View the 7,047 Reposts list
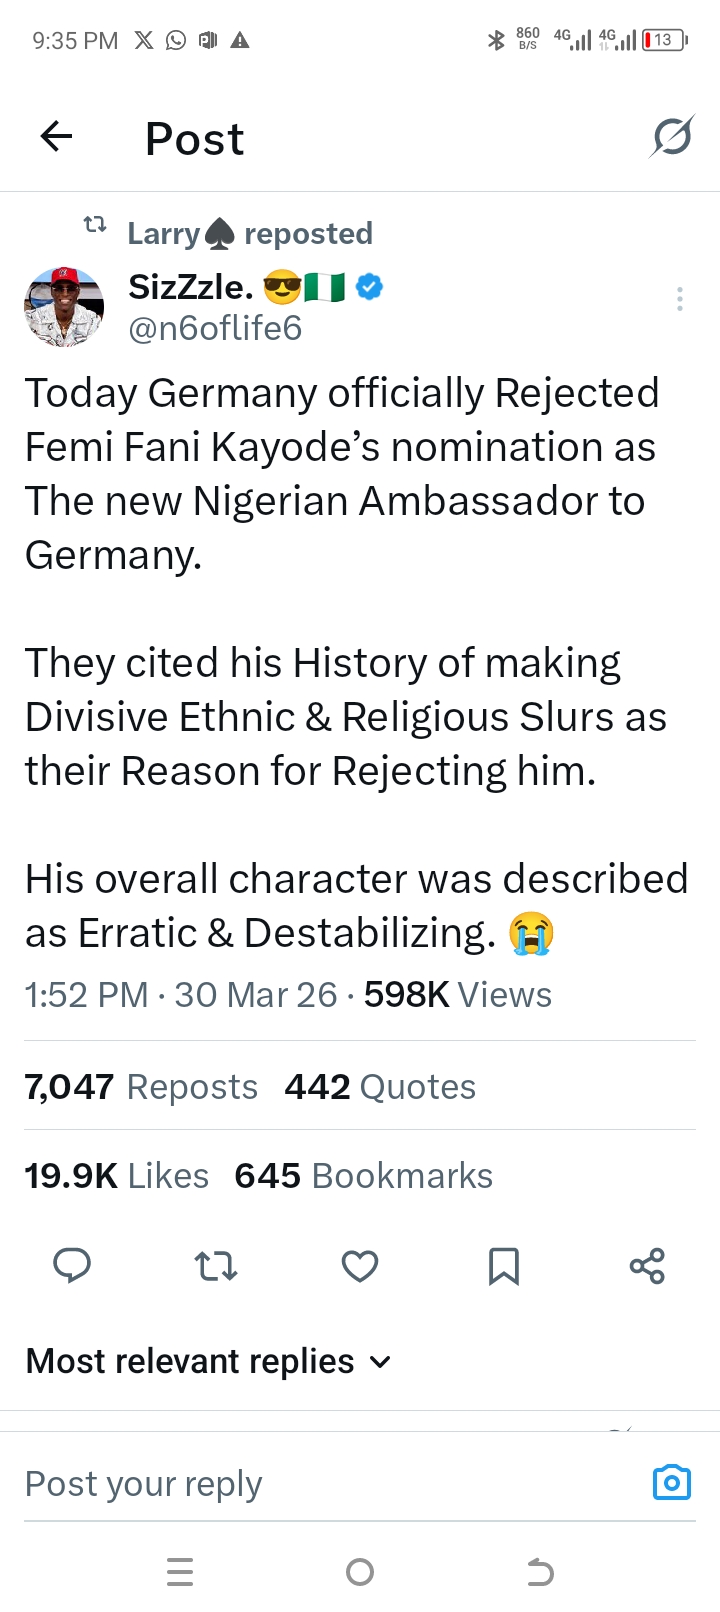Image resolution: width=720 pixels, height=1612 pixels. [x=141, y=1087]
